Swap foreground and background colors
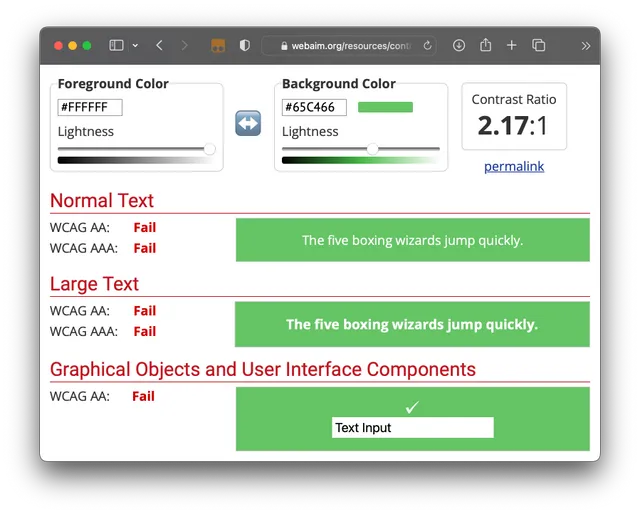640x514 pixels. click(x=248, y=123)
